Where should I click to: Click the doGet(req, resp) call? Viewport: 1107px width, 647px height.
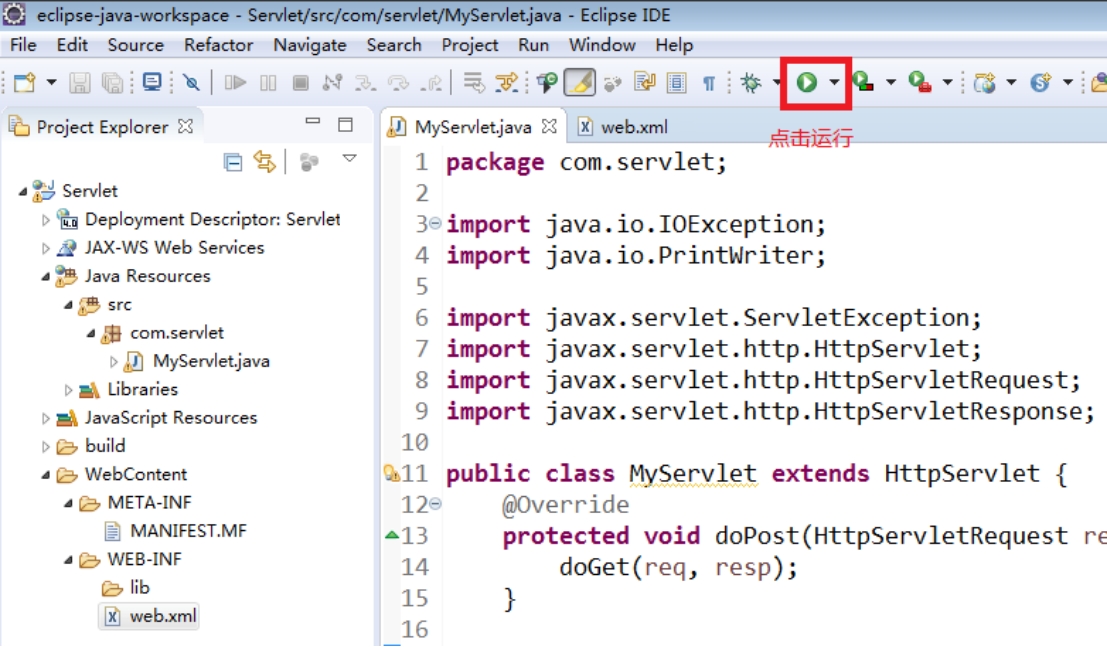[x=678, y=566]
